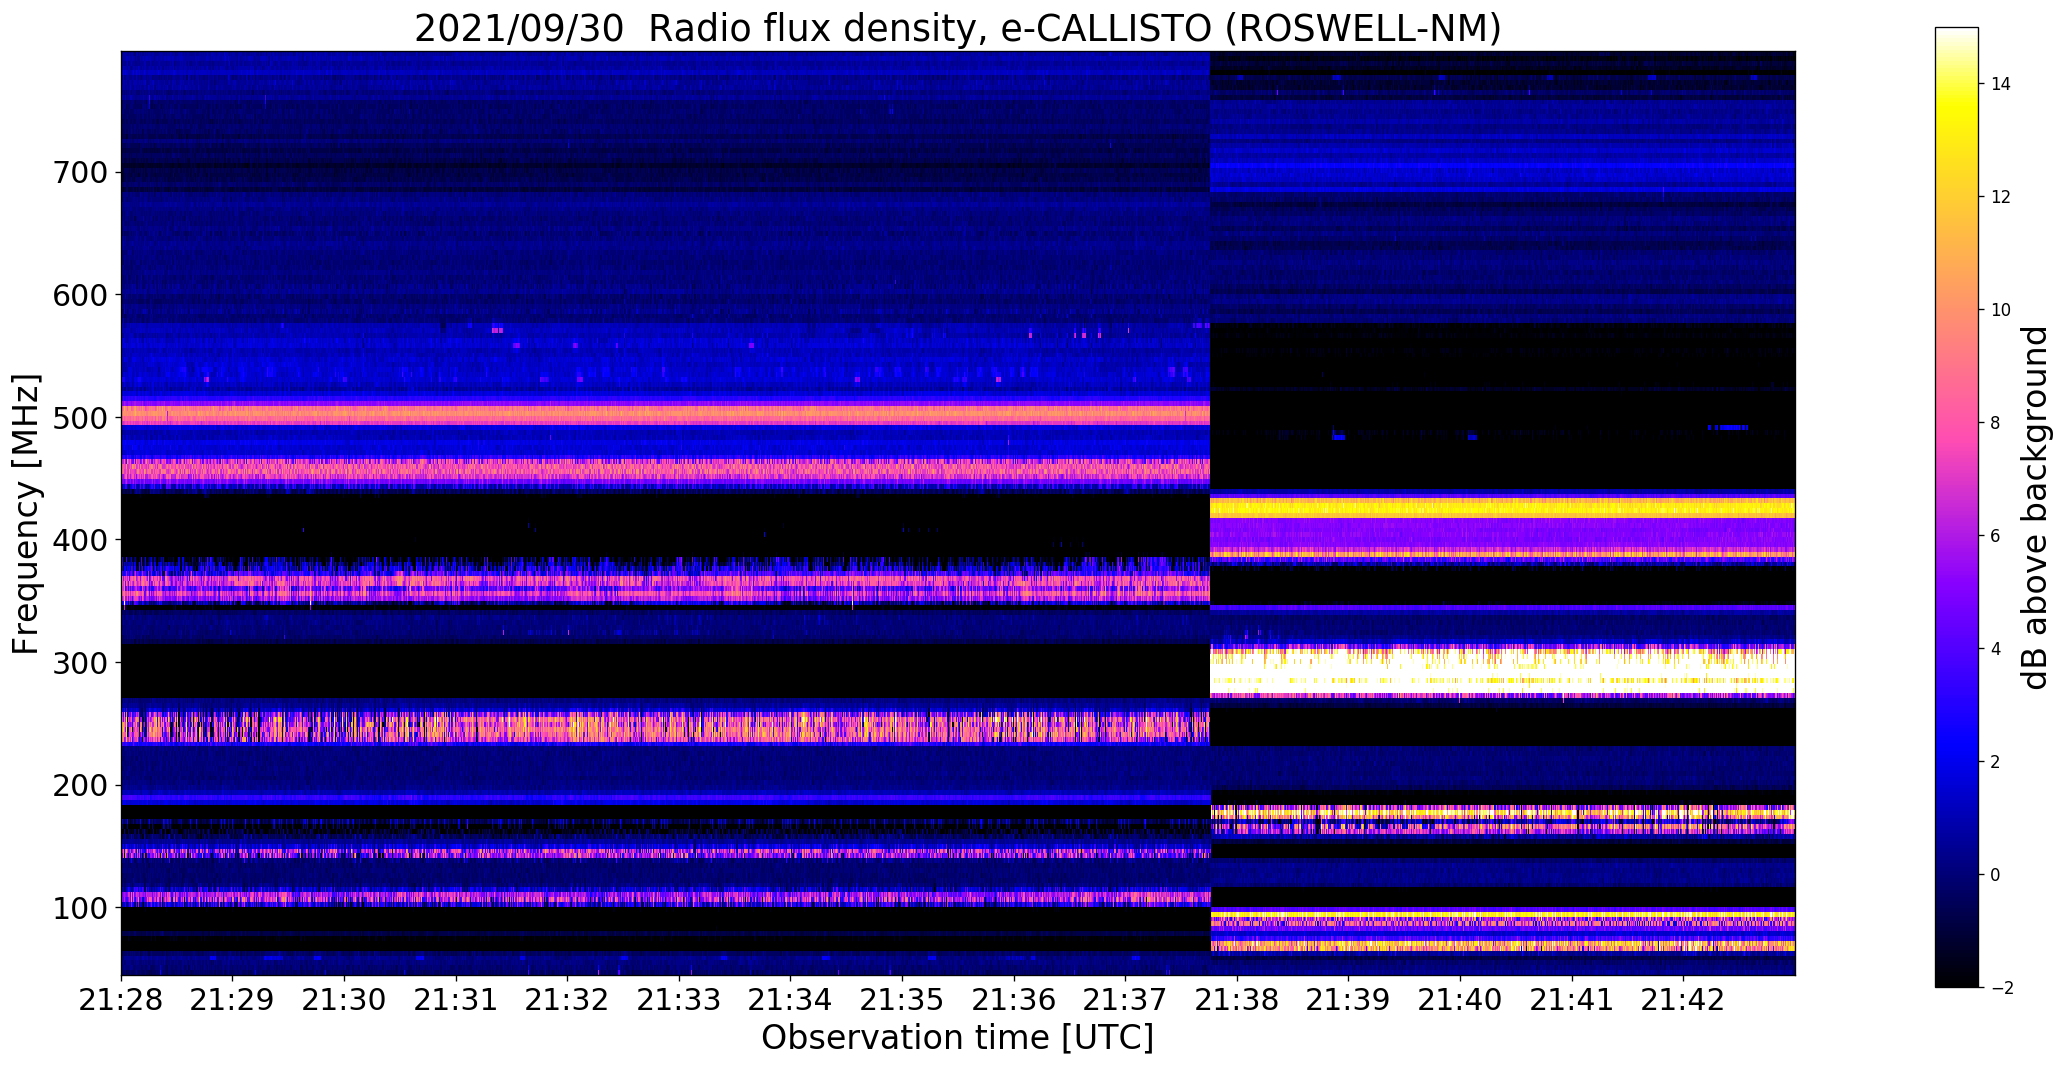Click the colorbar tick label 12
Screen dimensions: 2066x1067
click(2001, 197)
